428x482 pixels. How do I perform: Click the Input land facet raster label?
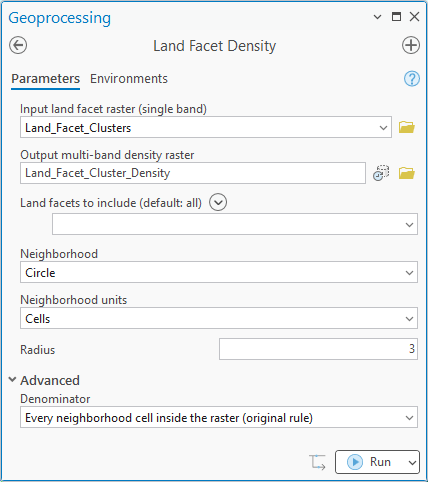(x=113, y=109)
